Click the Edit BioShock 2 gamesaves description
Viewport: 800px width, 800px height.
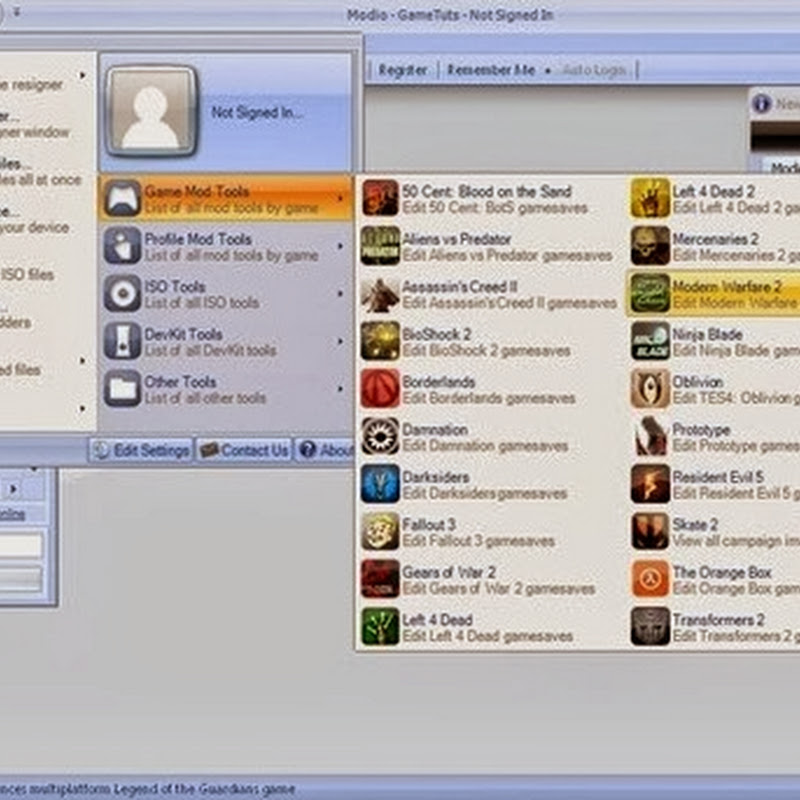486,351
